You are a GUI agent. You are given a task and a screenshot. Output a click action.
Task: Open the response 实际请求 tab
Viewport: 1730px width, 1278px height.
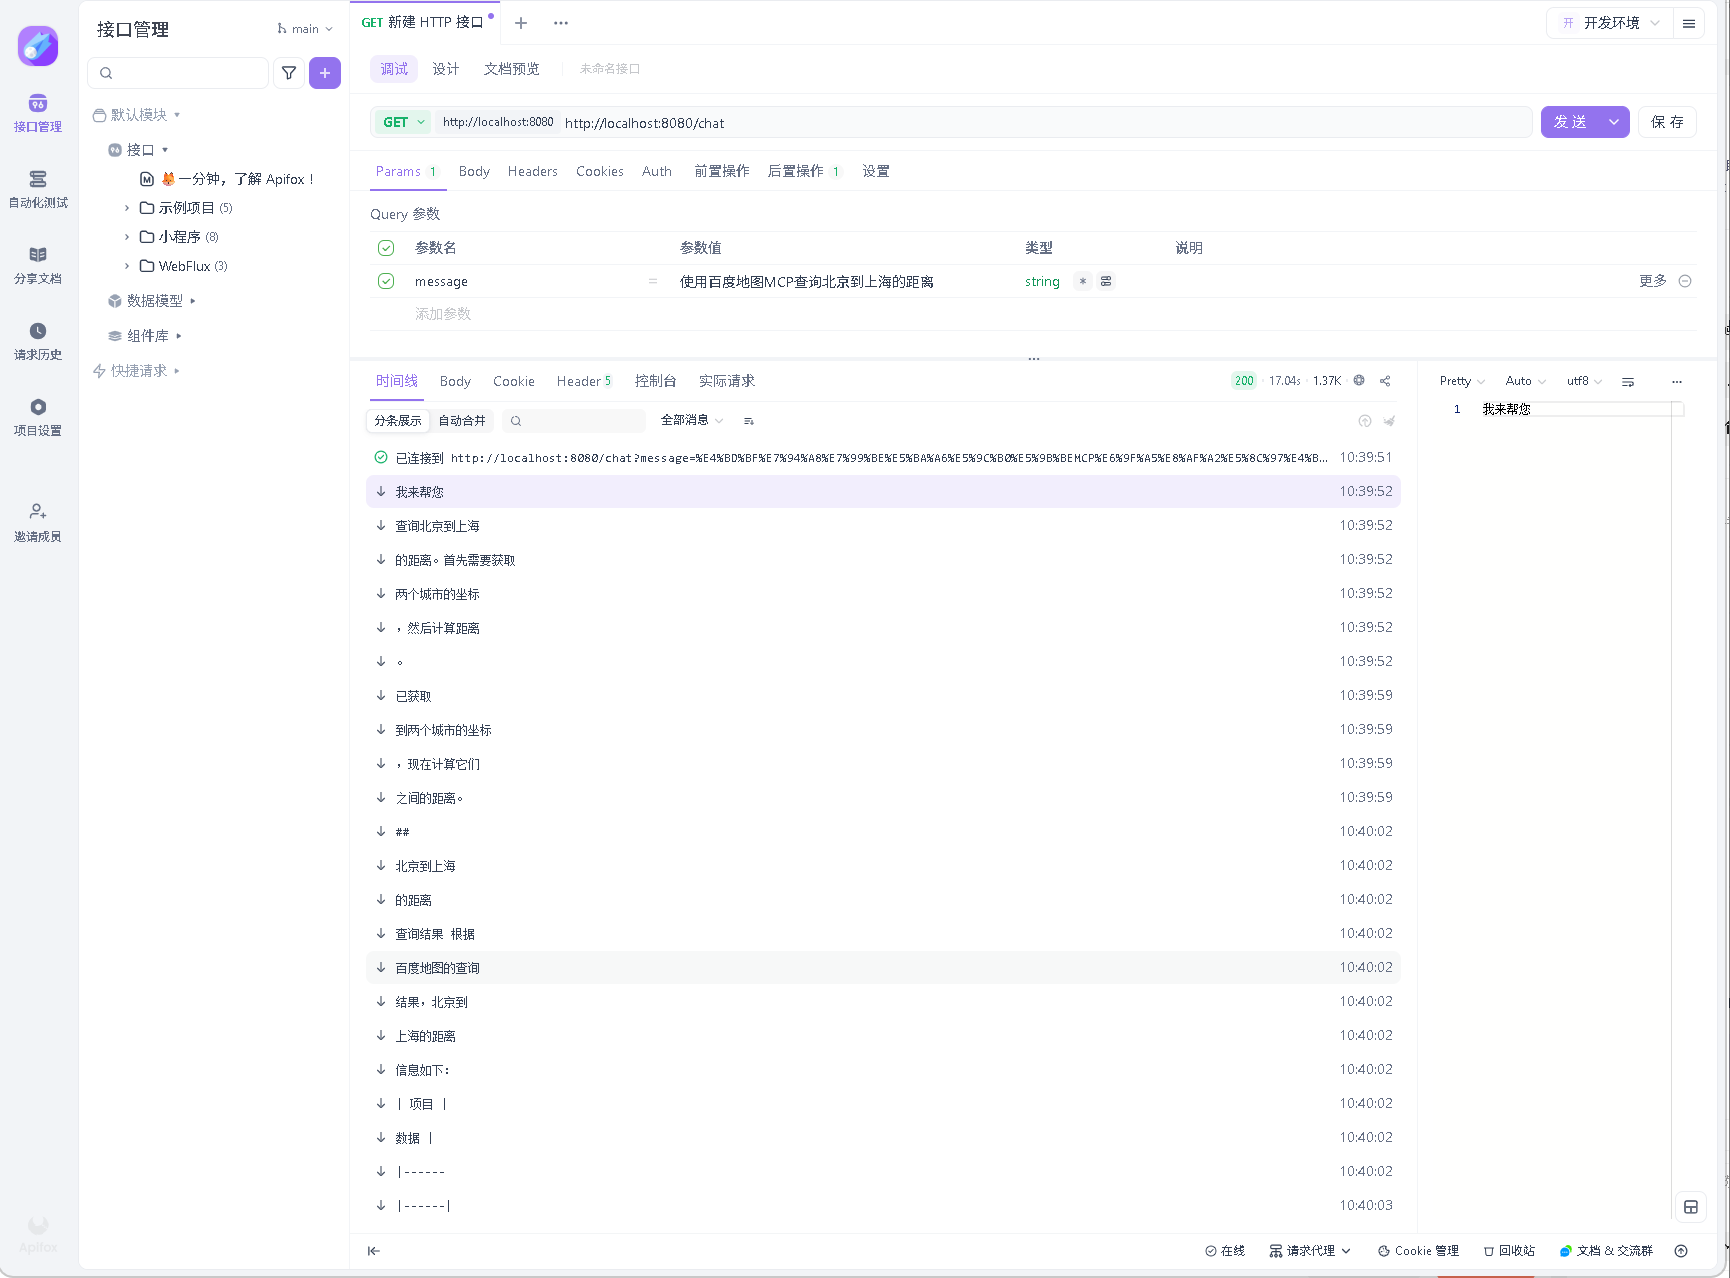coord(727,381)
